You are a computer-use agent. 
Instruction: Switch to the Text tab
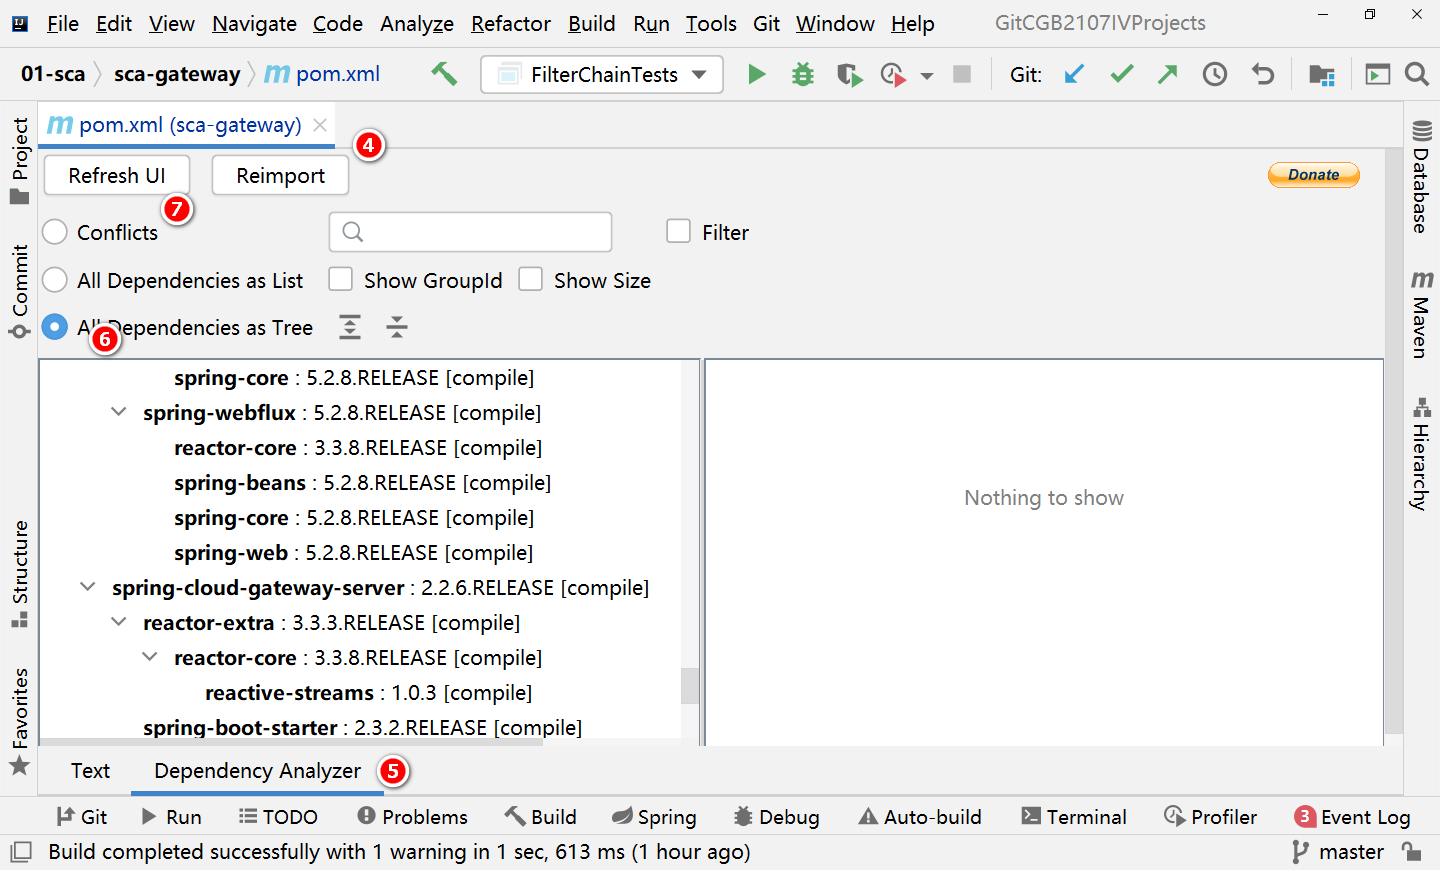point(90,771)
